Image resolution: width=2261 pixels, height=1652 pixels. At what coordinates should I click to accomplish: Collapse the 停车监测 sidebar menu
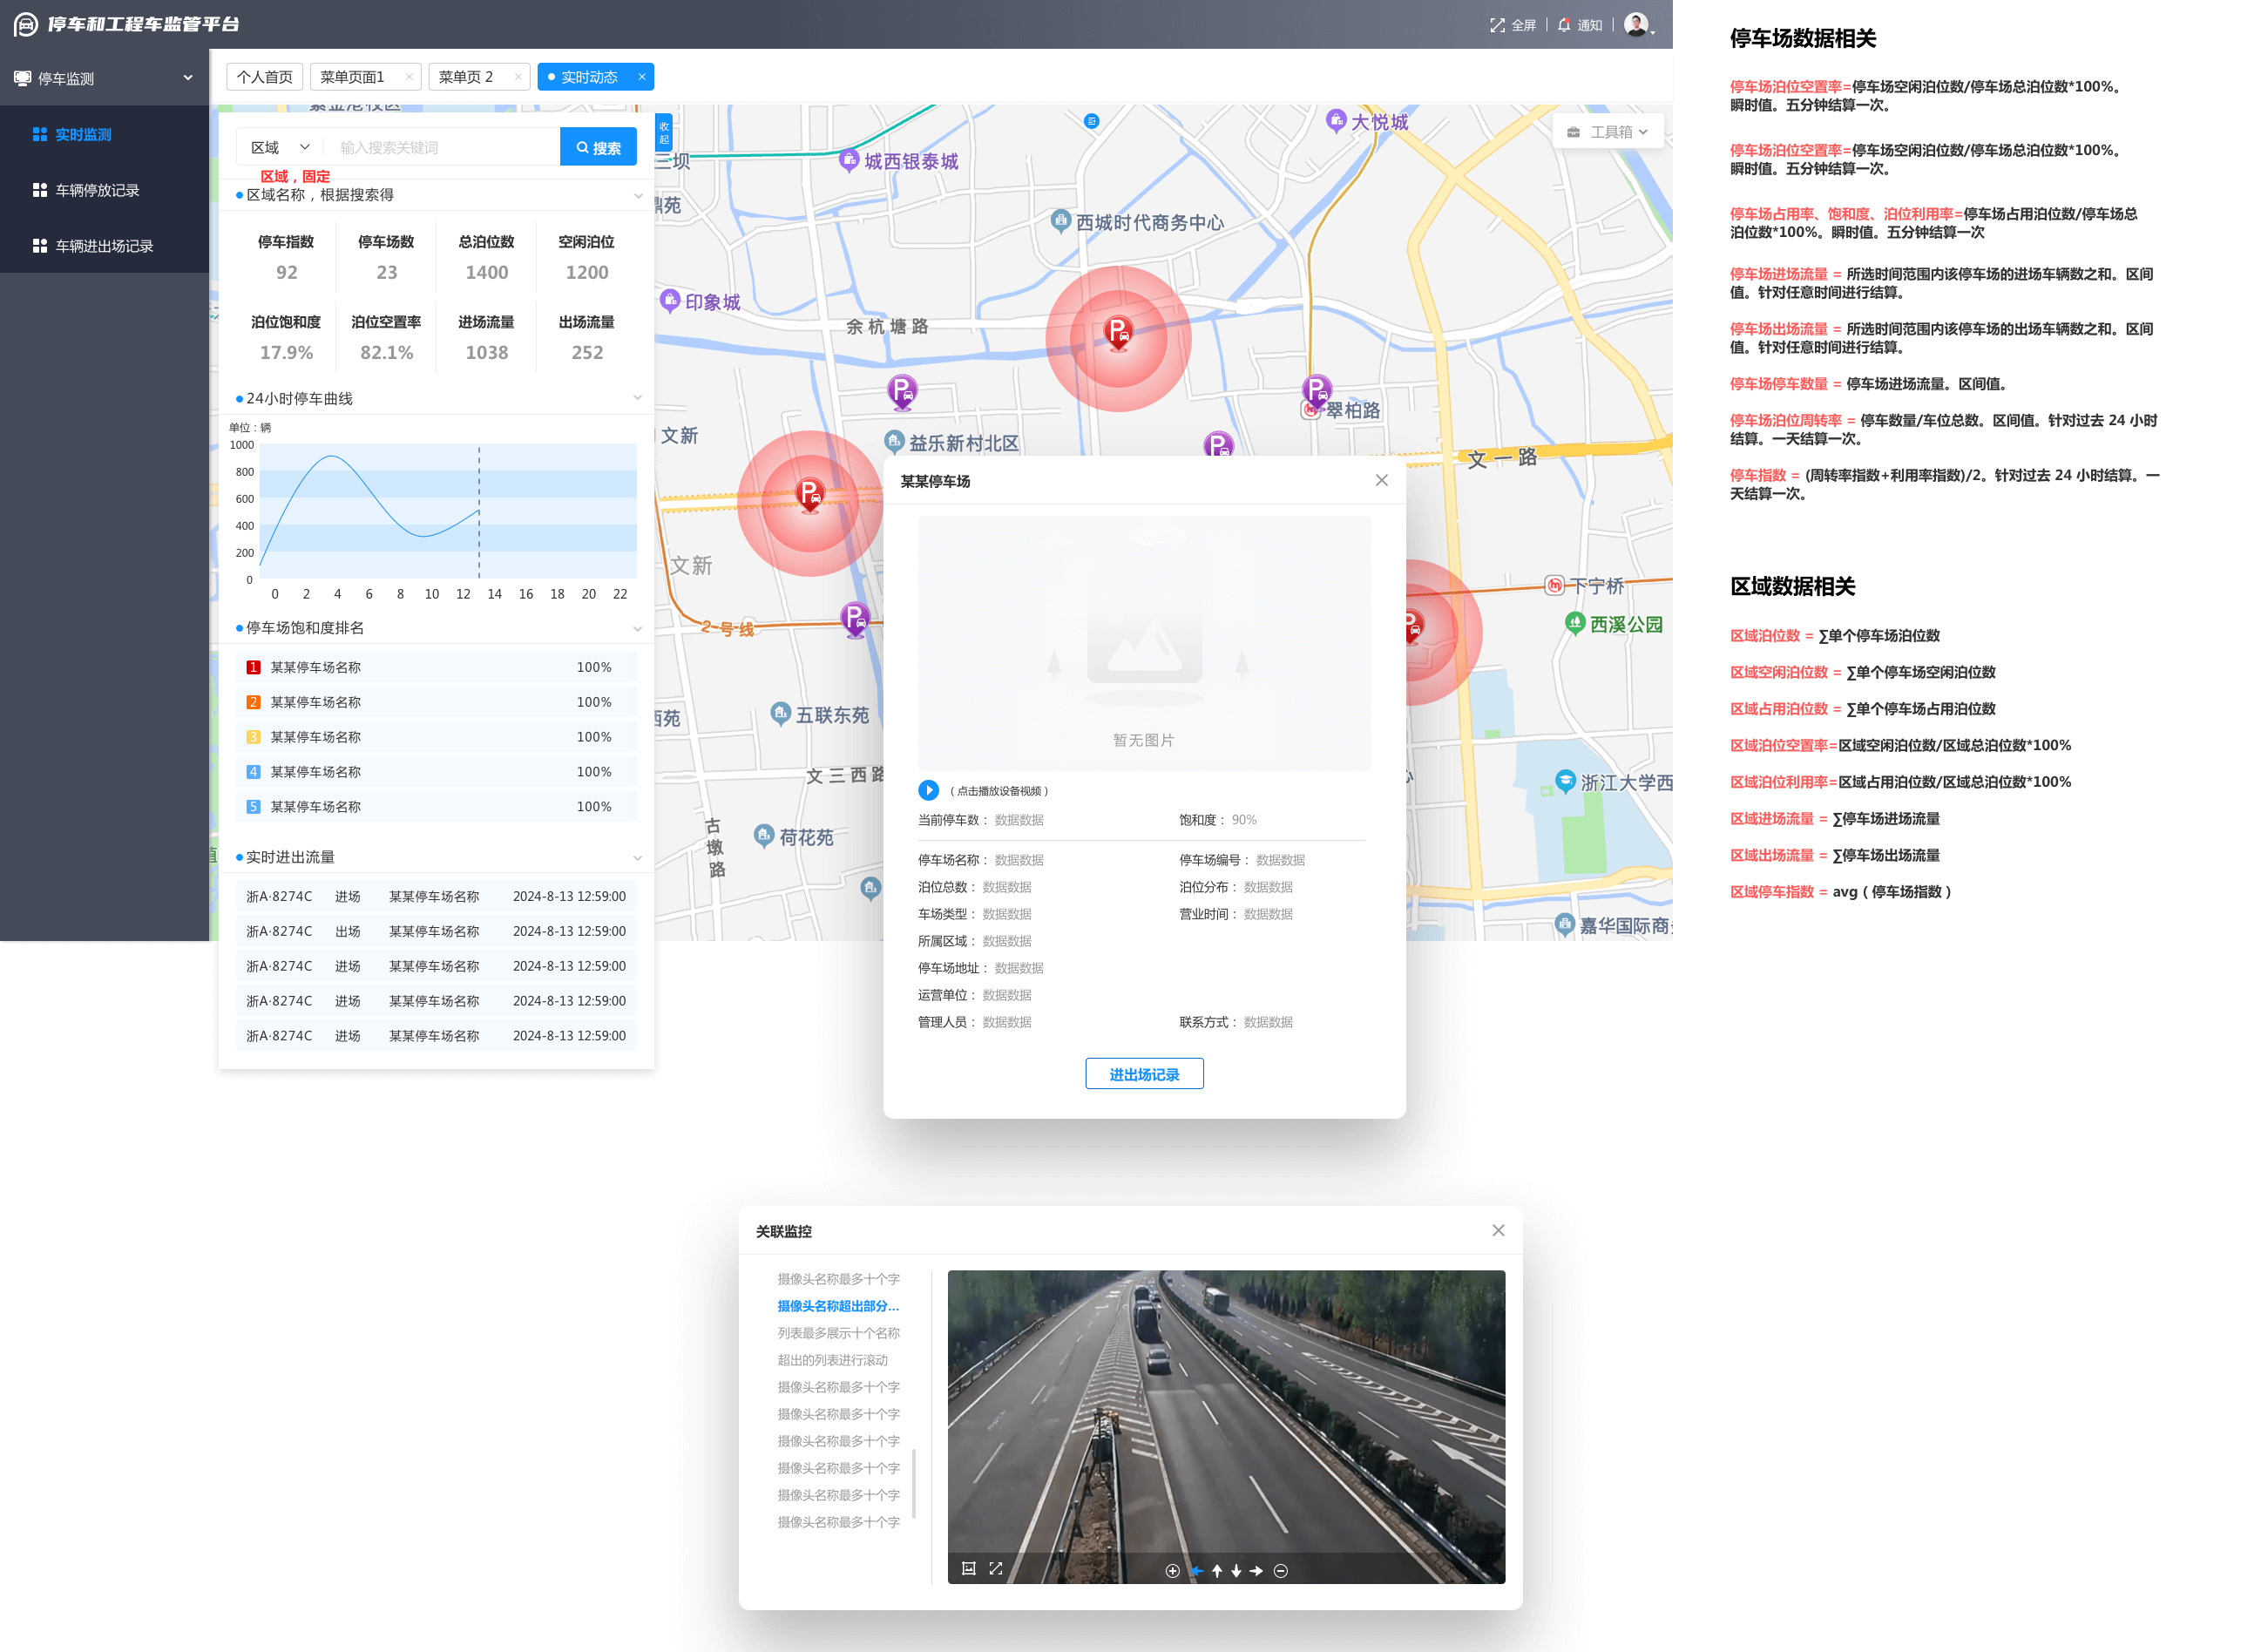[188, 78]
